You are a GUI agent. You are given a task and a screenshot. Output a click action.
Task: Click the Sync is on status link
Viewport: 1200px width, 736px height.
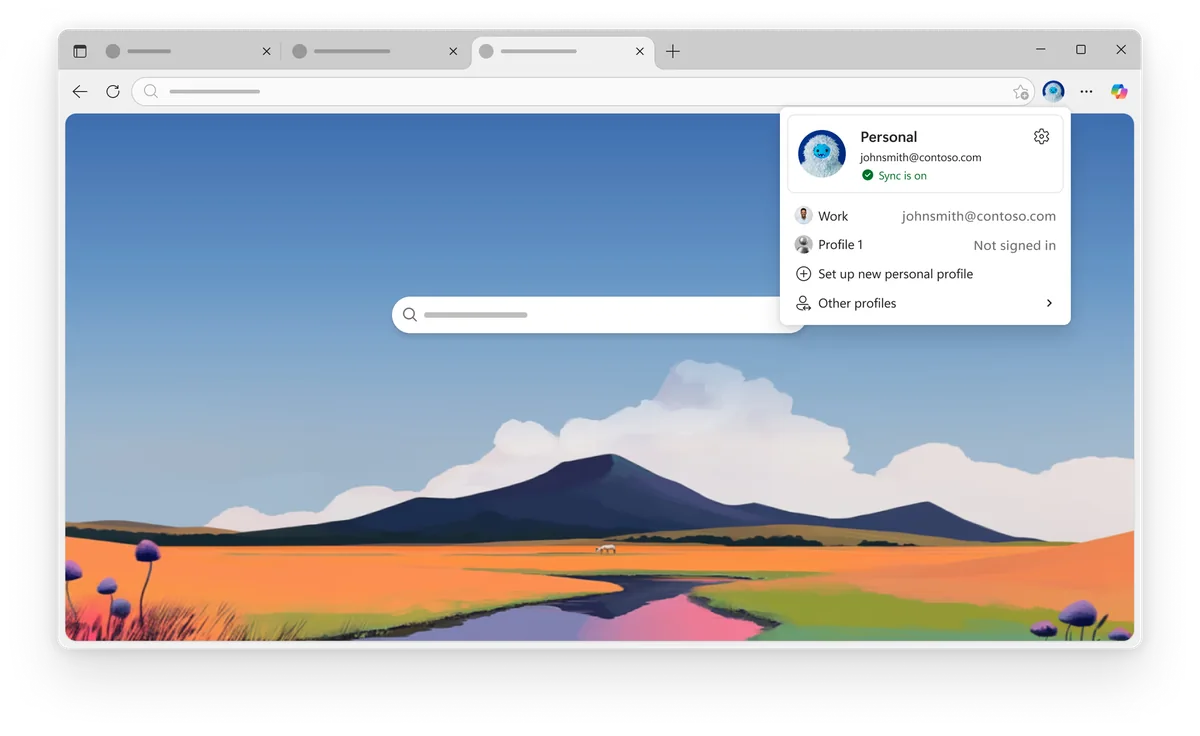tap(902, 176)
